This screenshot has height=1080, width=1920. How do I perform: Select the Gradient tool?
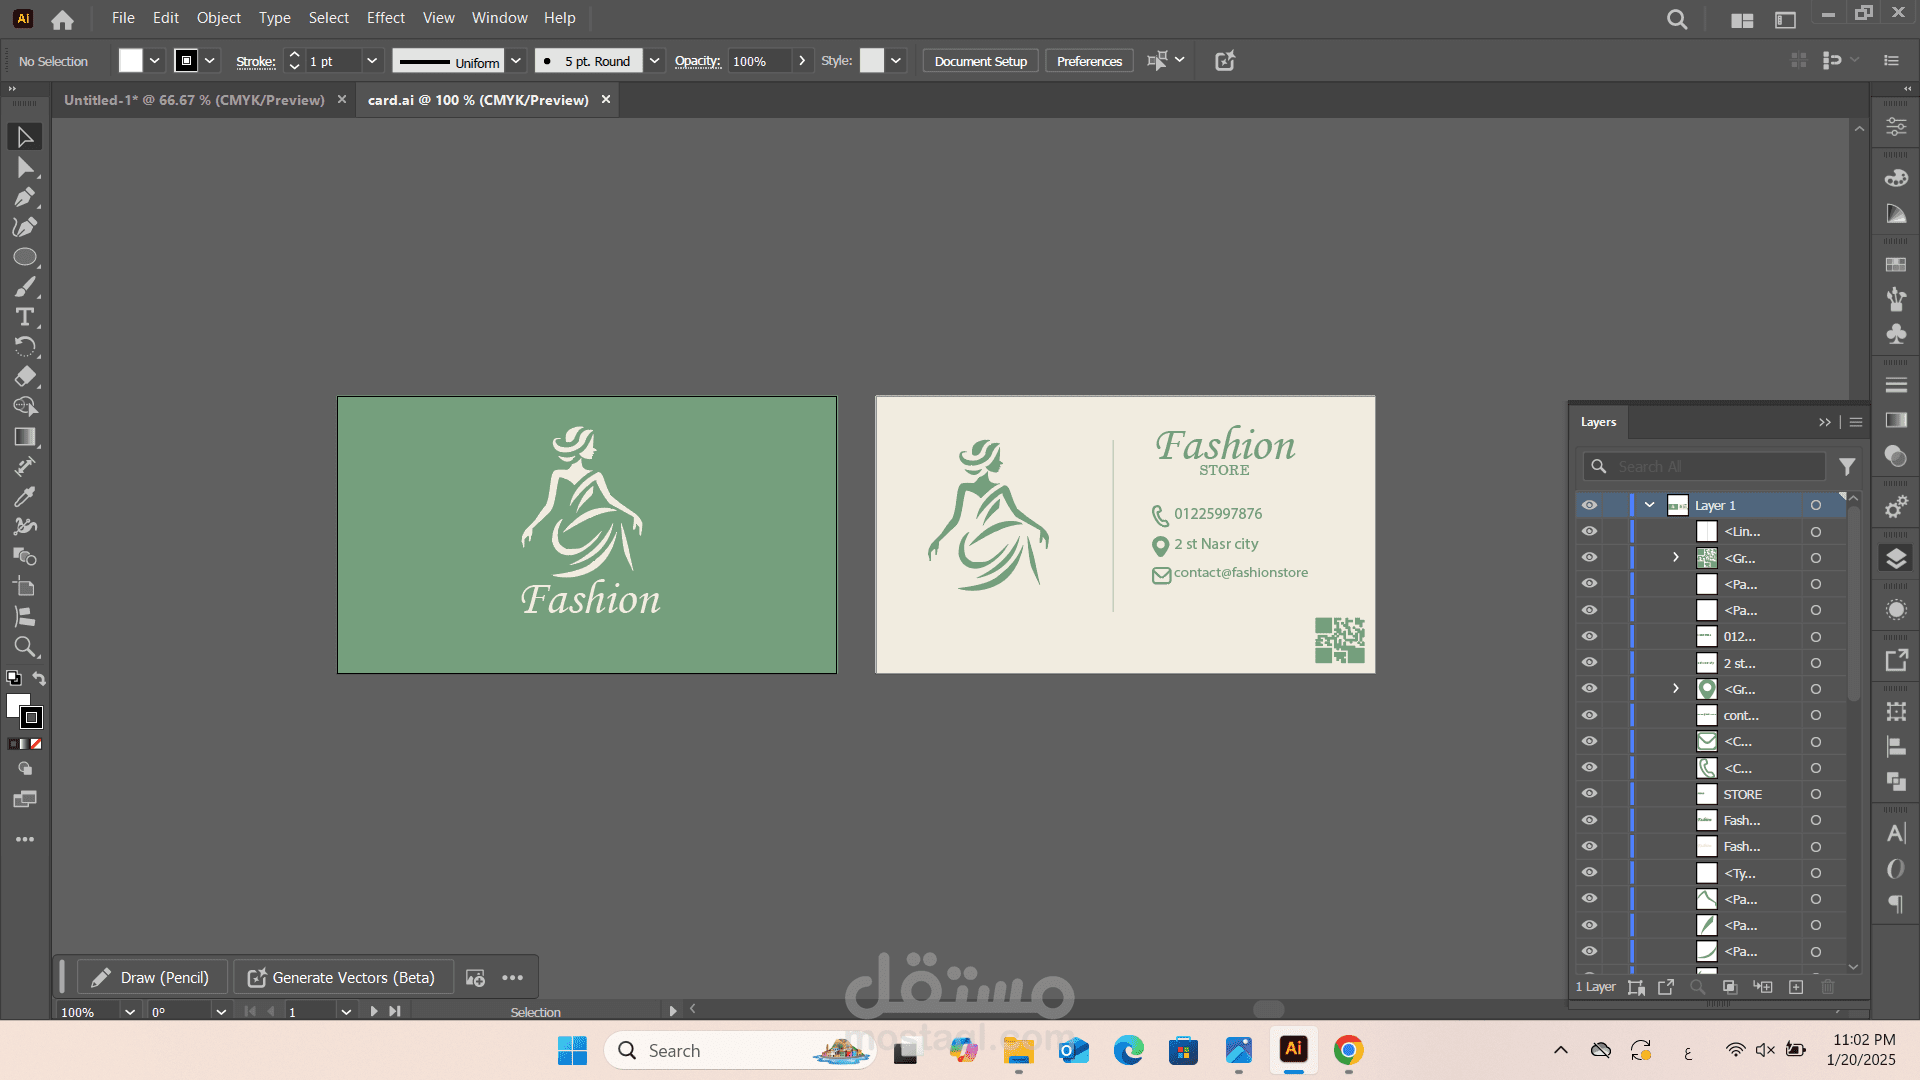tap(25, 437)
